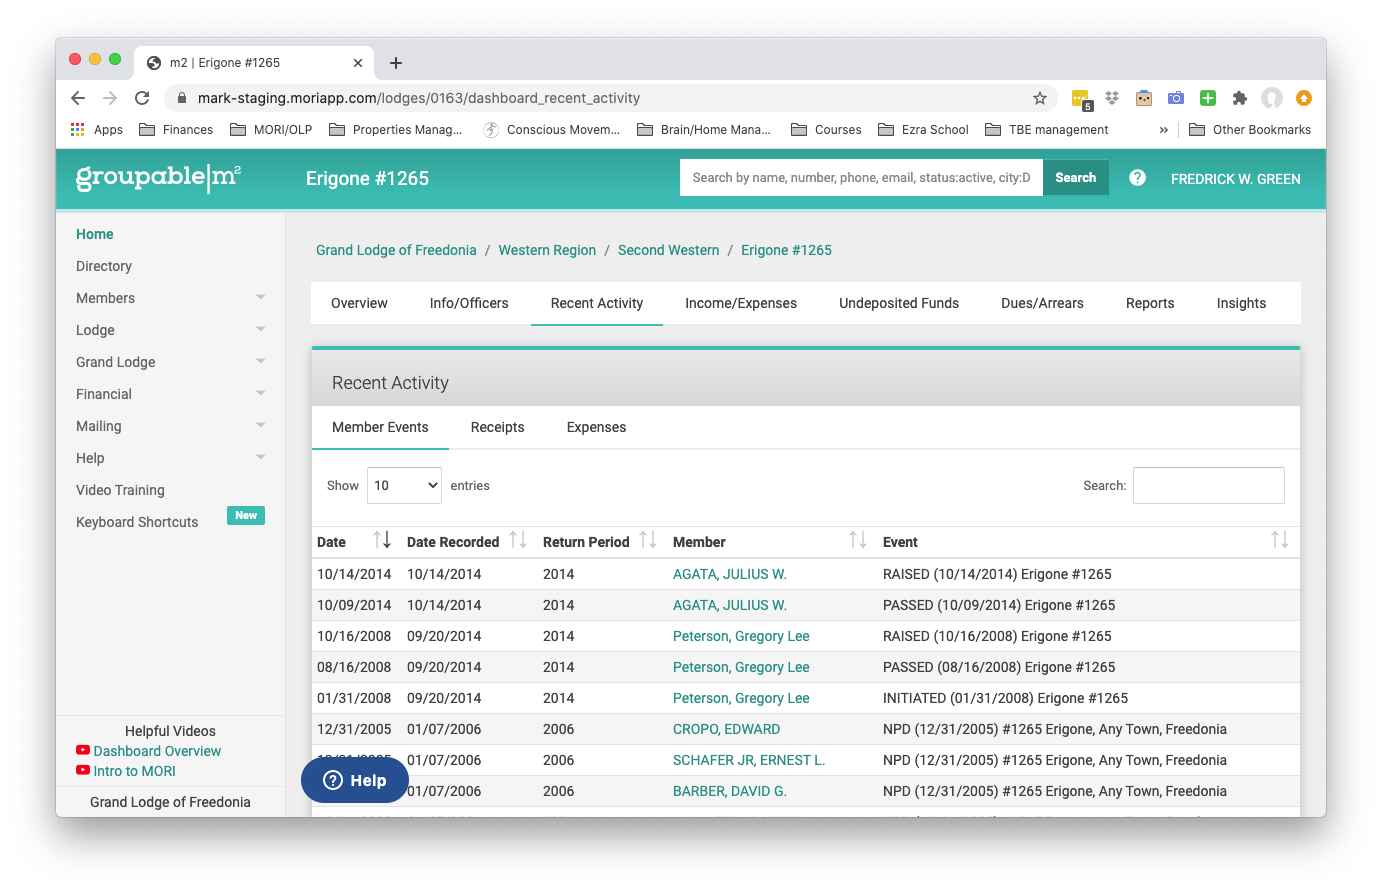Sort by Event column arrows
This screenshot has height=891, width=1382.
[1280, 541]
